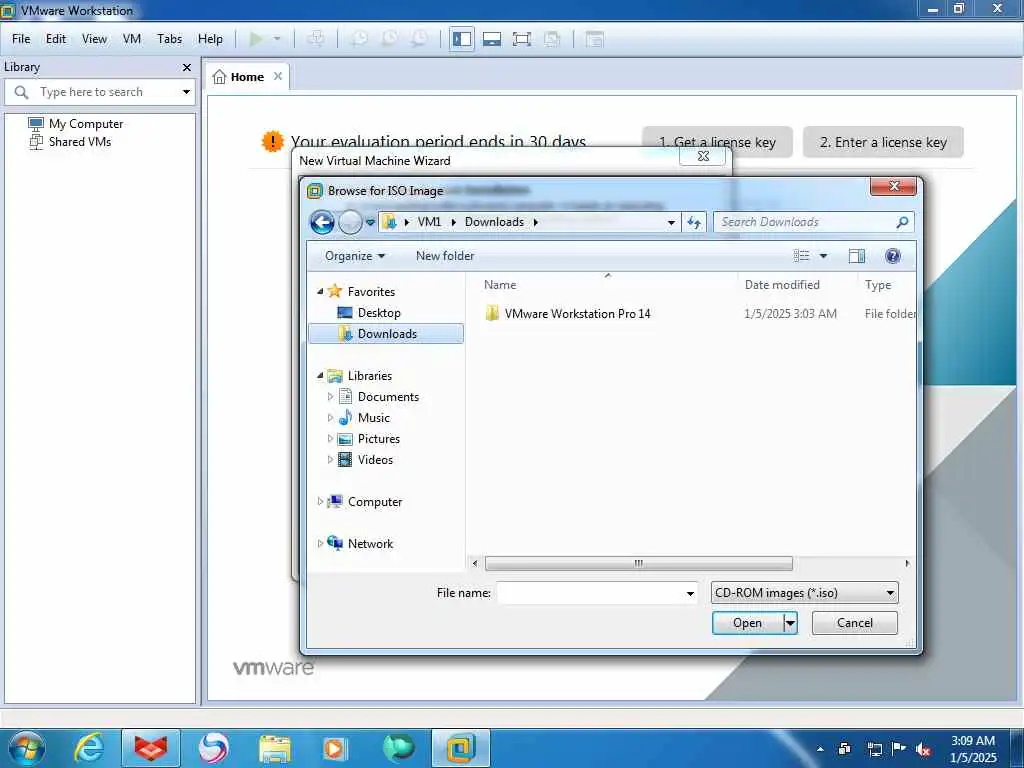Open the Edit menu in VMware Workstation
1024x768 pixels.
(x=56, y=39)
